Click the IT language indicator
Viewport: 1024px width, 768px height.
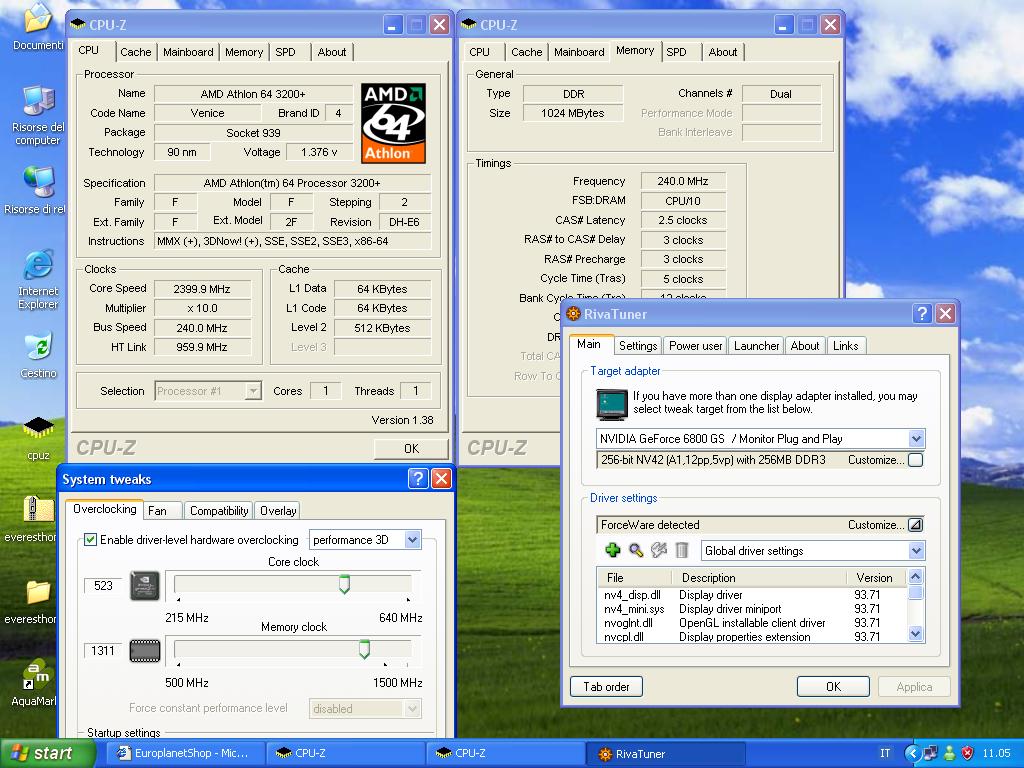click(885, 753)
